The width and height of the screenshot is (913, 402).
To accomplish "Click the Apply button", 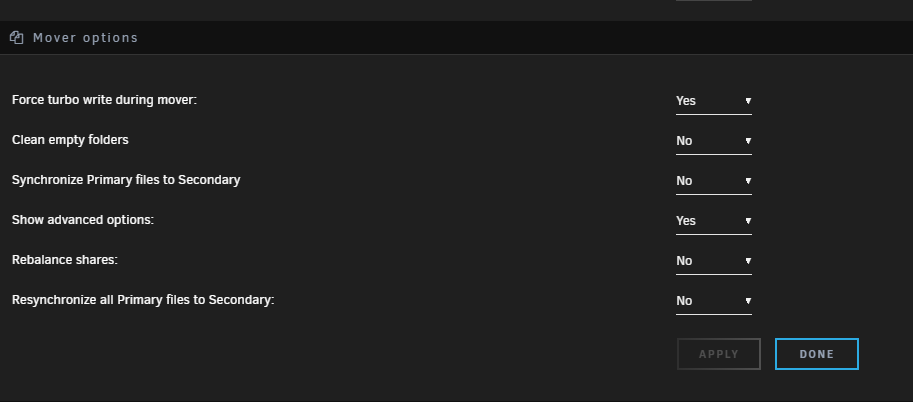I will (x=719, y=354).
